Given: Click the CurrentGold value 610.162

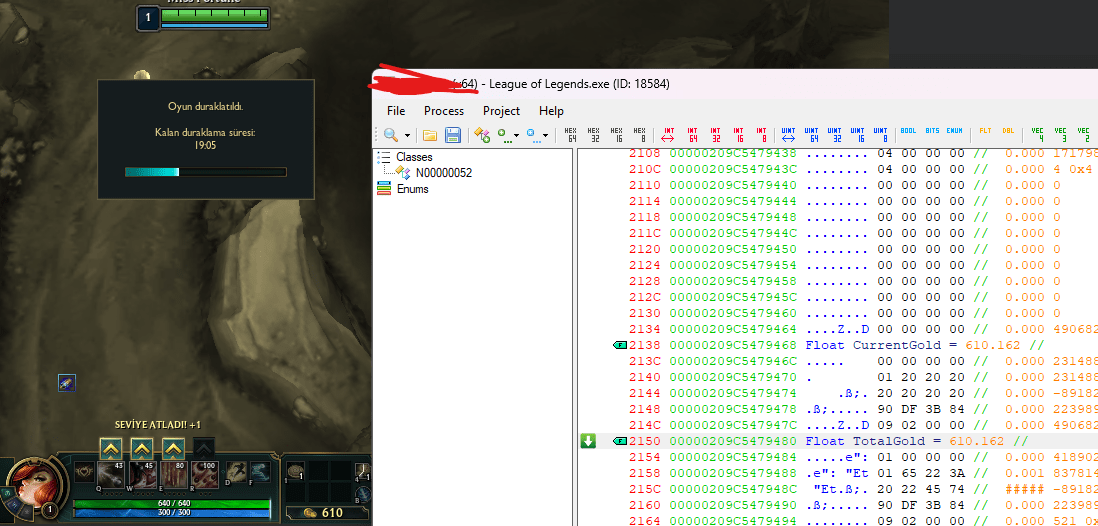Looking at the screenshot, I should (994, 345).
